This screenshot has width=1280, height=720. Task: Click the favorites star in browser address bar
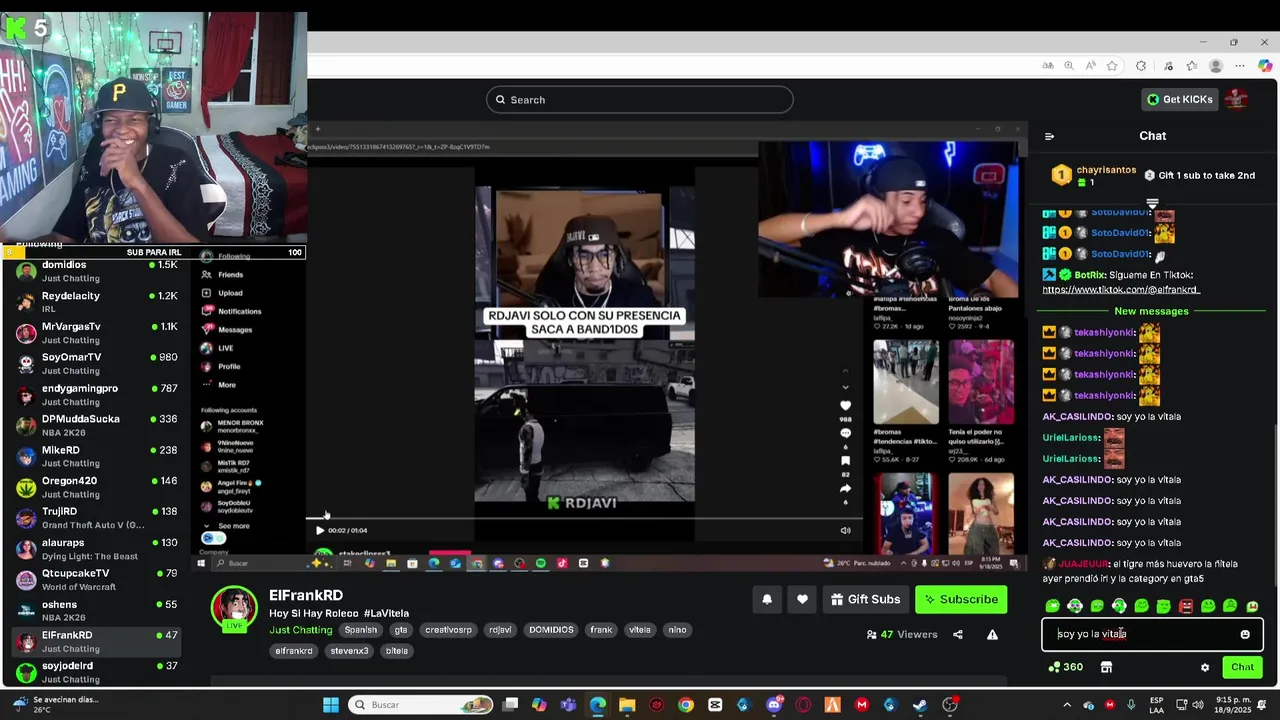point(1112,66)
